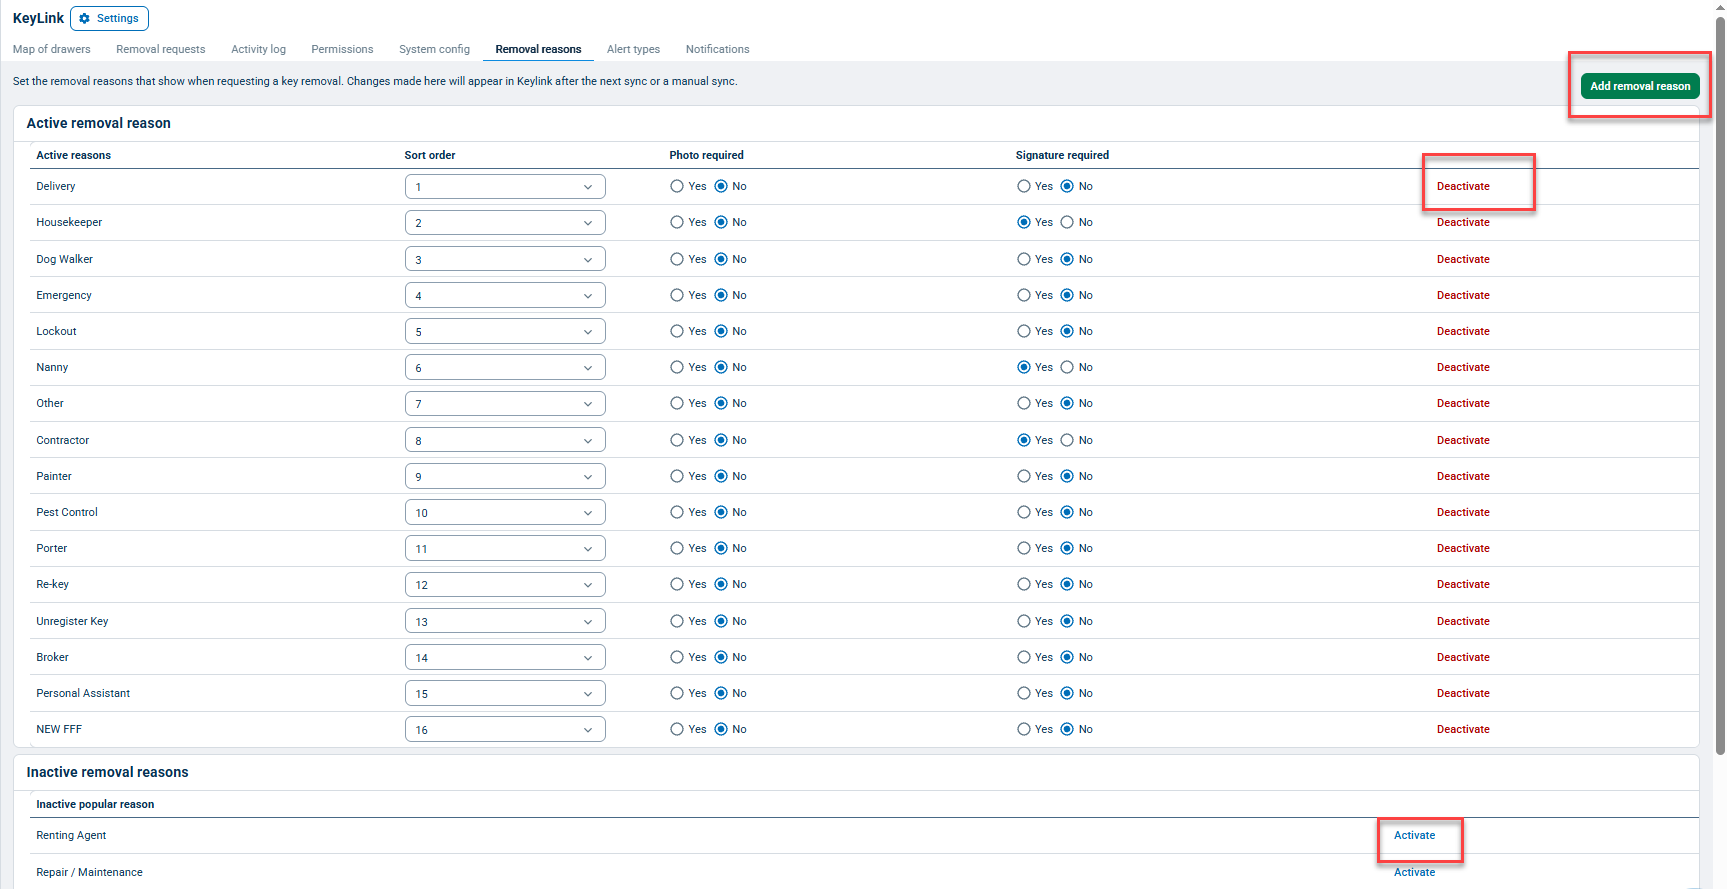
Task: Click the Photo required column header
Action: tap(706, 155)
